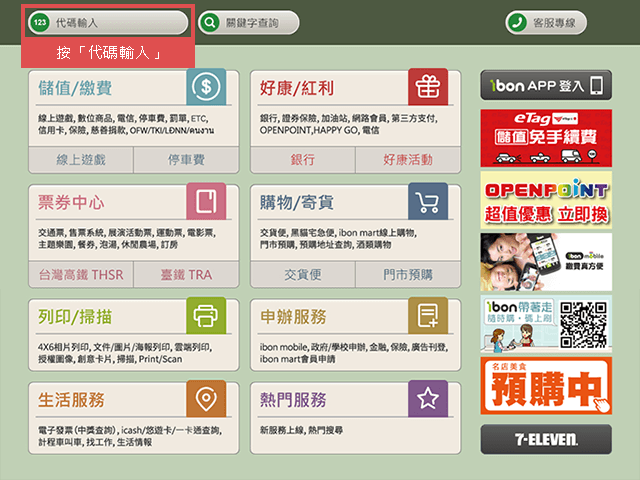Click the green printer 列印/掃描 icon
This screenshot has width=640, height=480.
pos(206,316)
